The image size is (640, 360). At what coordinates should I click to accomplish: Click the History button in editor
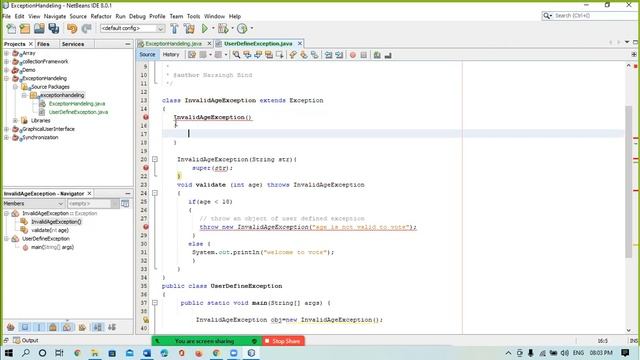(x=171, y=55)
